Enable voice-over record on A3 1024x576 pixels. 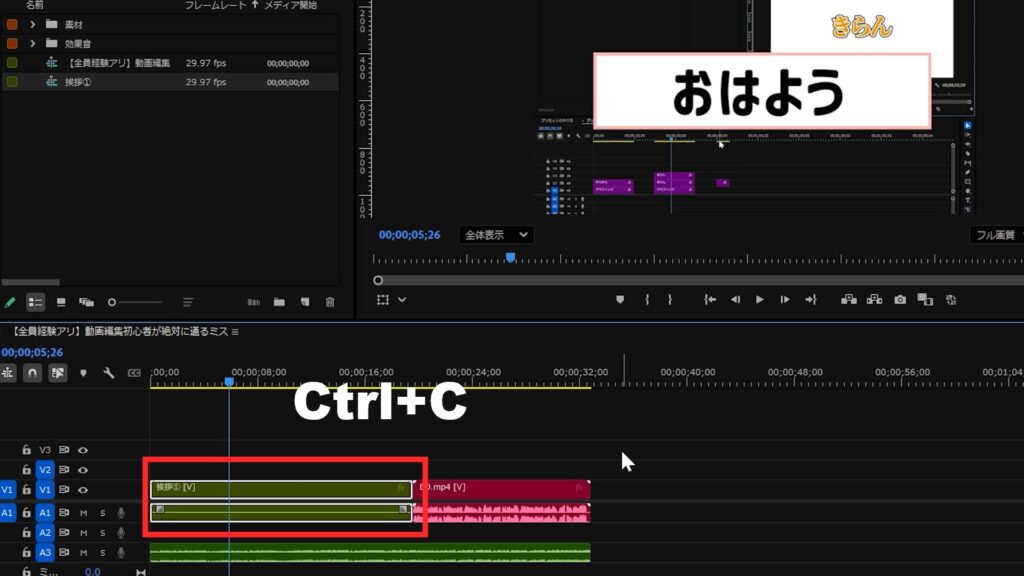click(x=121, y=552)
